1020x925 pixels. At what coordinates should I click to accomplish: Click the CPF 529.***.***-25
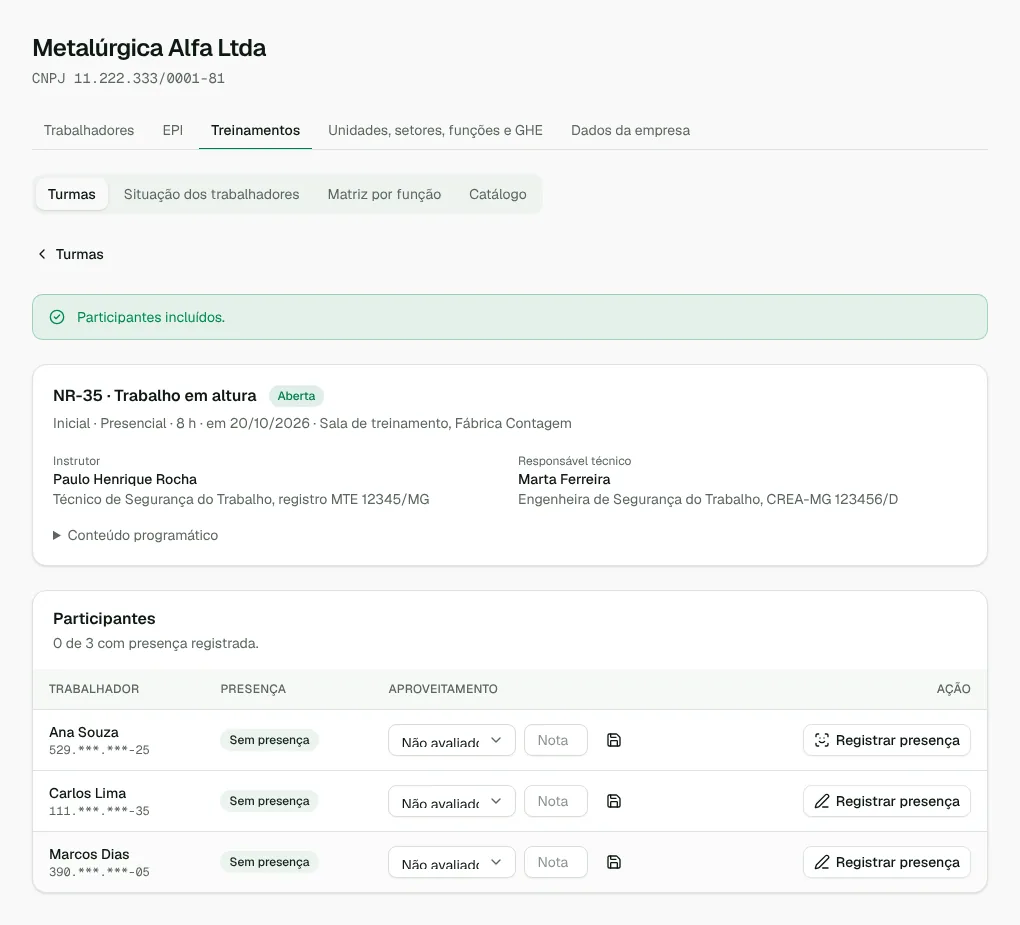pos(100,750)
